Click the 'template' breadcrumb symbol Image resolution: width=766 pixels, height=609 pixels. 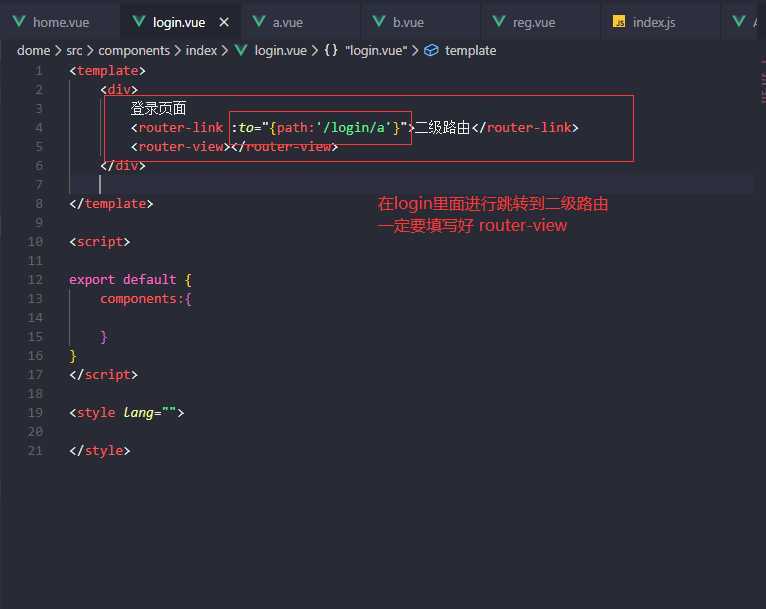click(470, 50)
